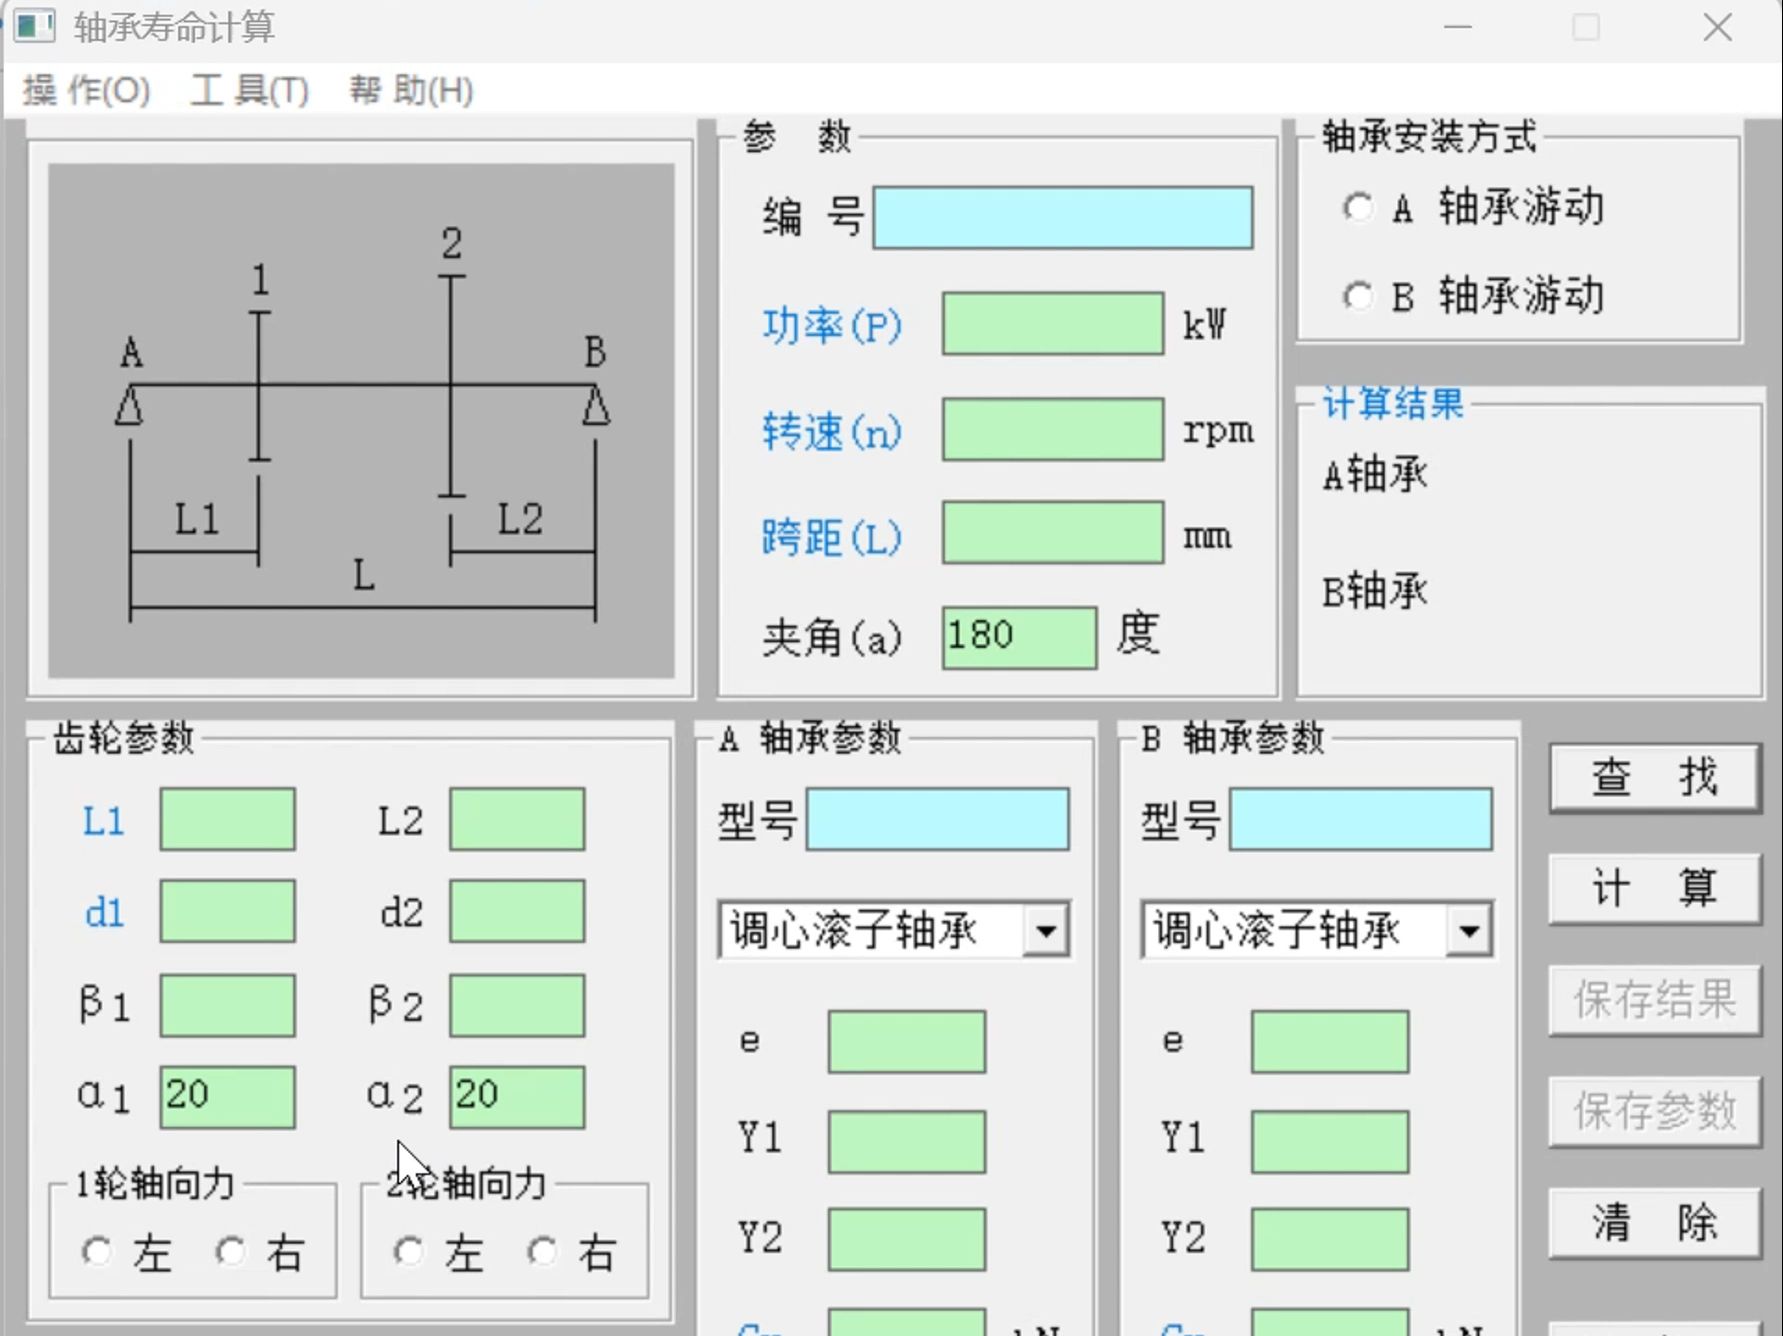Image resolution: width=1783 pixels, height=1336 pixels.
Task: Focus the β1 input field
Action: (228, 1005)
